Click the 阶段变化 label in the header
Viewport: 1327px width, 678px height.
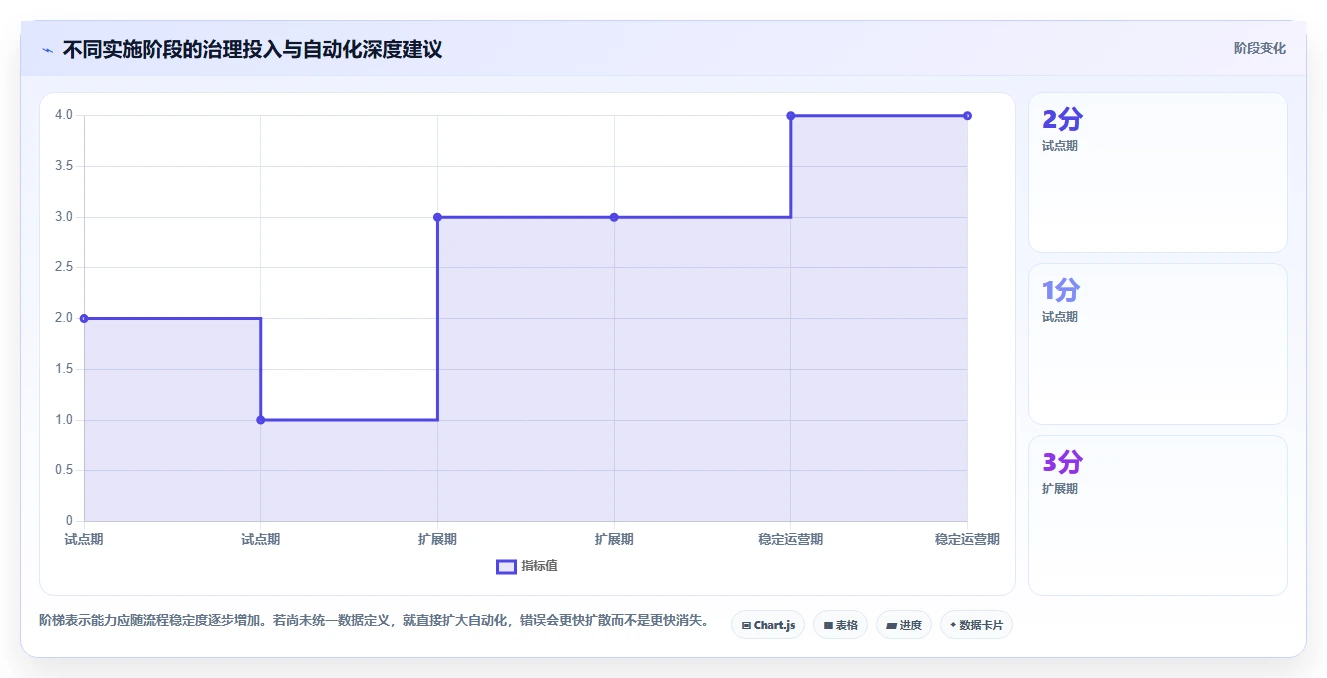pos(1259,48)
